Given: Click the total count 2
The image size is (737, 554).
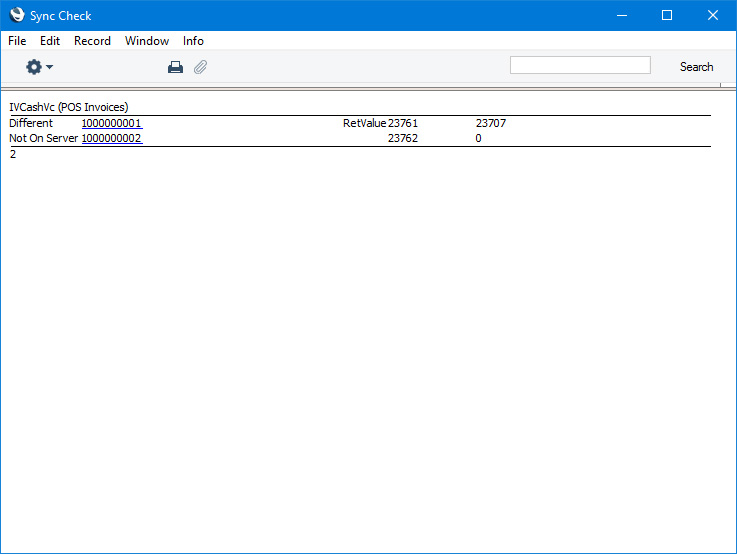Looking at the screenshot, I should 13,154.
